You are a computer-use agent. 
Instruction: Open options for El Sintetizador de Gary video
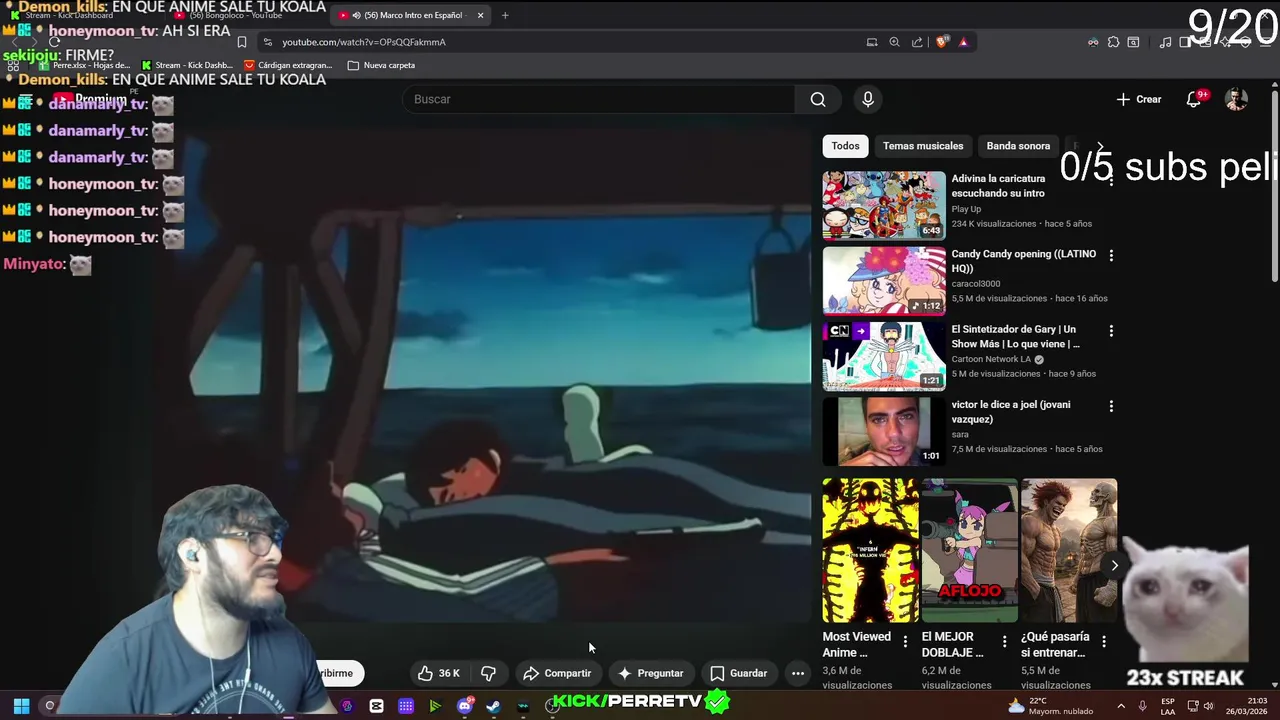tap(1111, 330)
